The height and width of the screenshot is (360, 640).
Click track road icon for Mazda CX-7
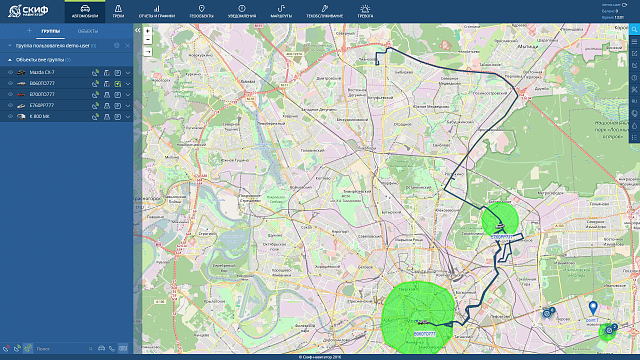tap(107, 72)
